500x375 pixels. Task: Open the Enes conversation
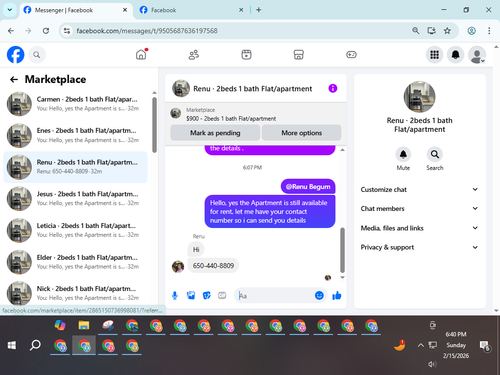click(x=75, y=135)
